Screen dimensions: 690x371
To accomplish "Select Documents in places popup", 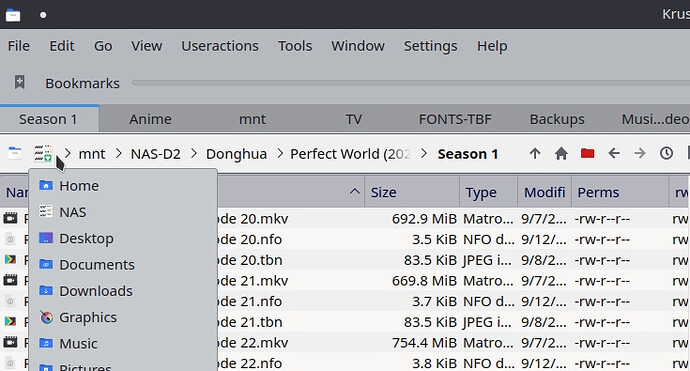I will [x=123, y=264].
